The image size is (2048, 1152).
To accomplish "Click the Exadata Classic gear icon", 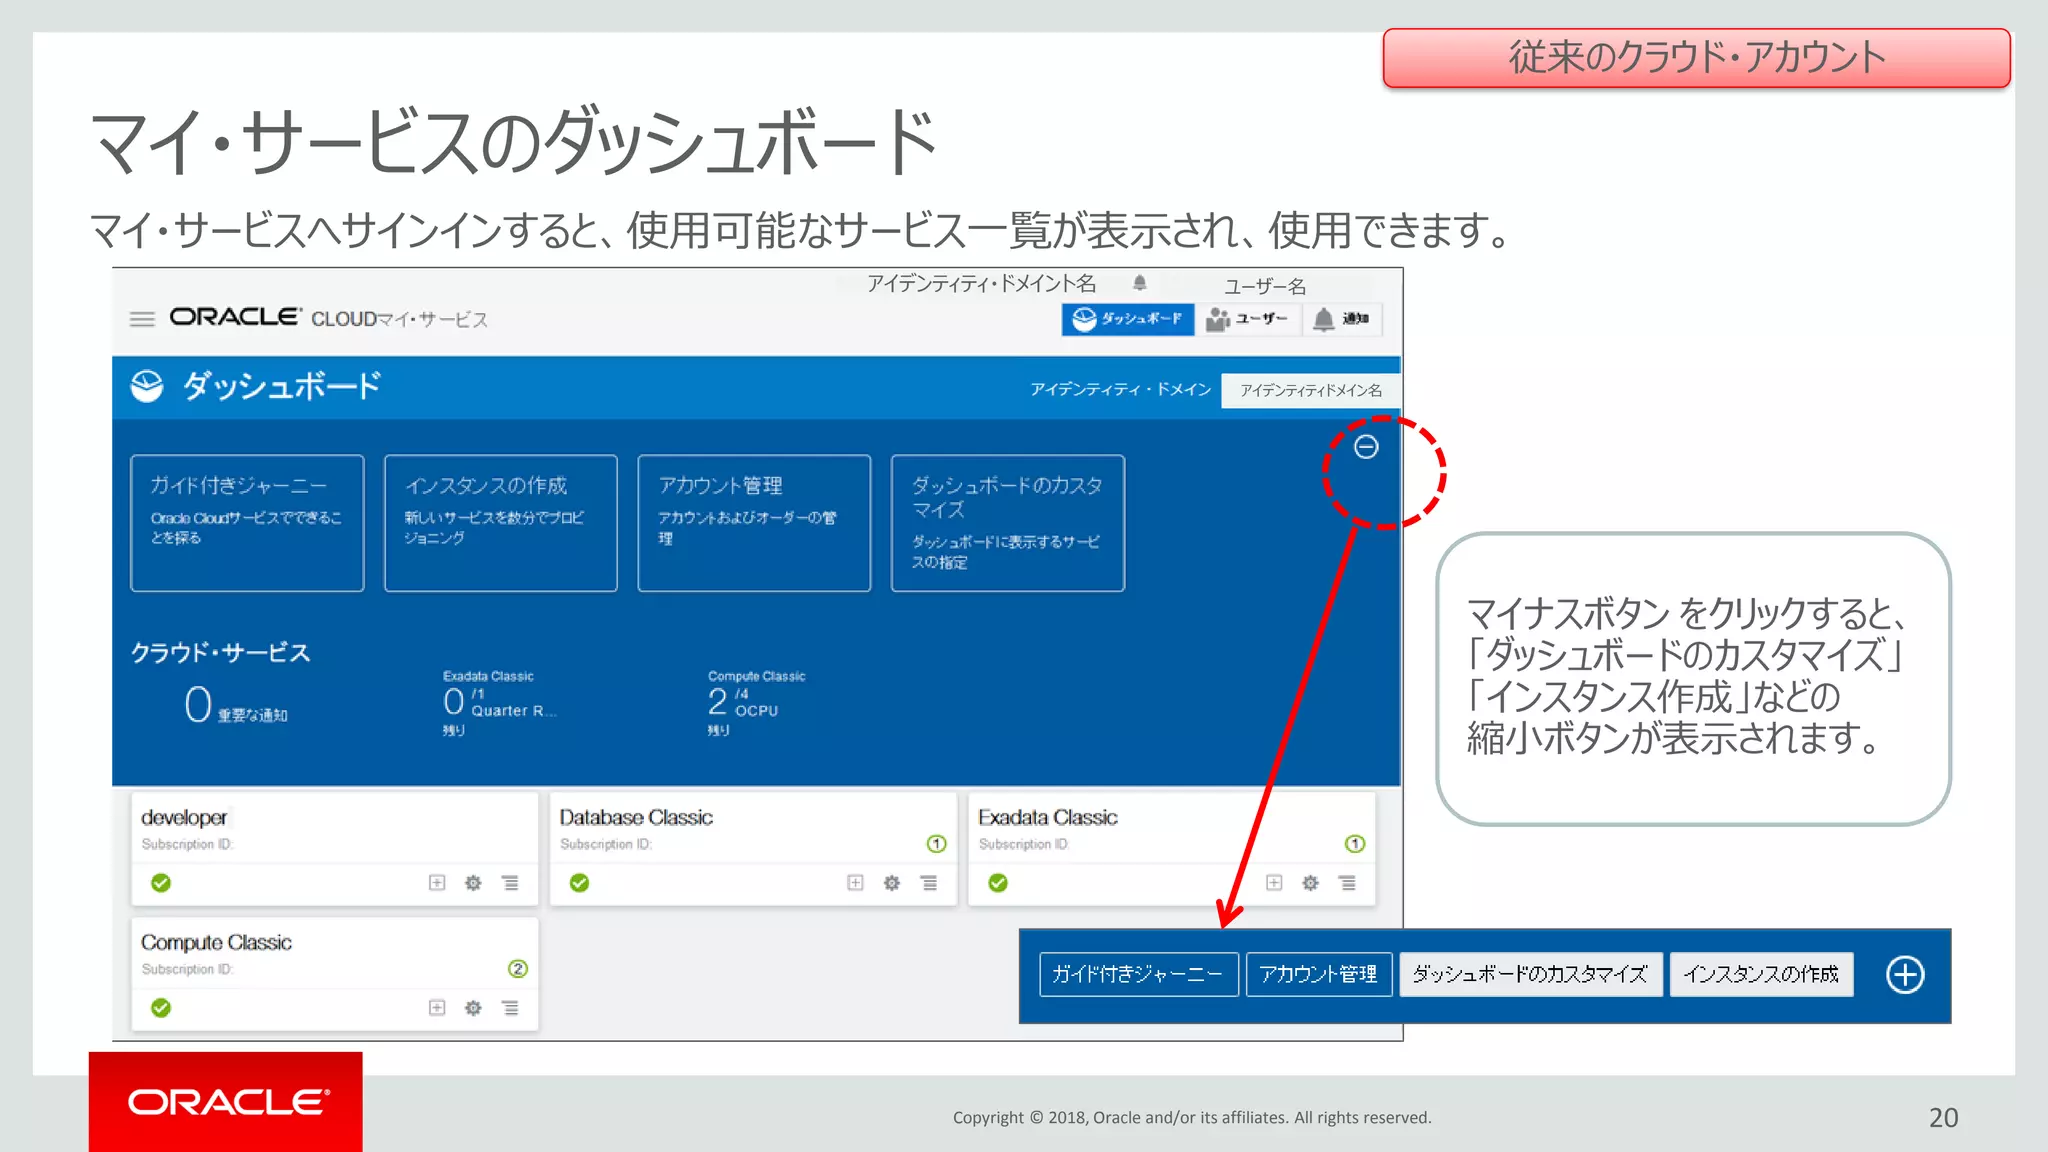I will [x=1310, y=882].
